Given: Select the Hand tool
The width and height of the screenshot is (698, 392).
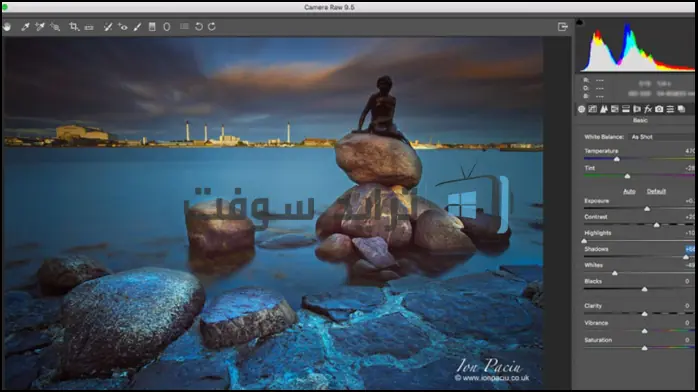Looking at the screenshot, I should point(7,27).
